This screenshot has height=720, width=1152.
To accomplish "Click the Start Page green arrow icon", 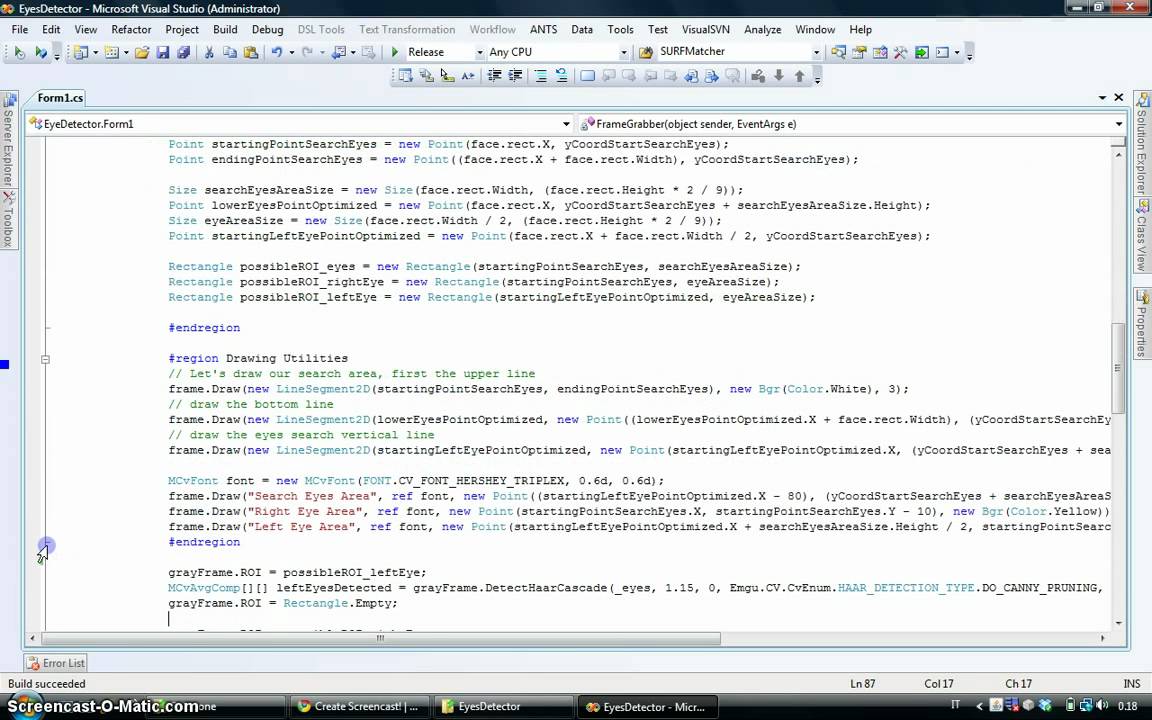I will coord(921,52).
